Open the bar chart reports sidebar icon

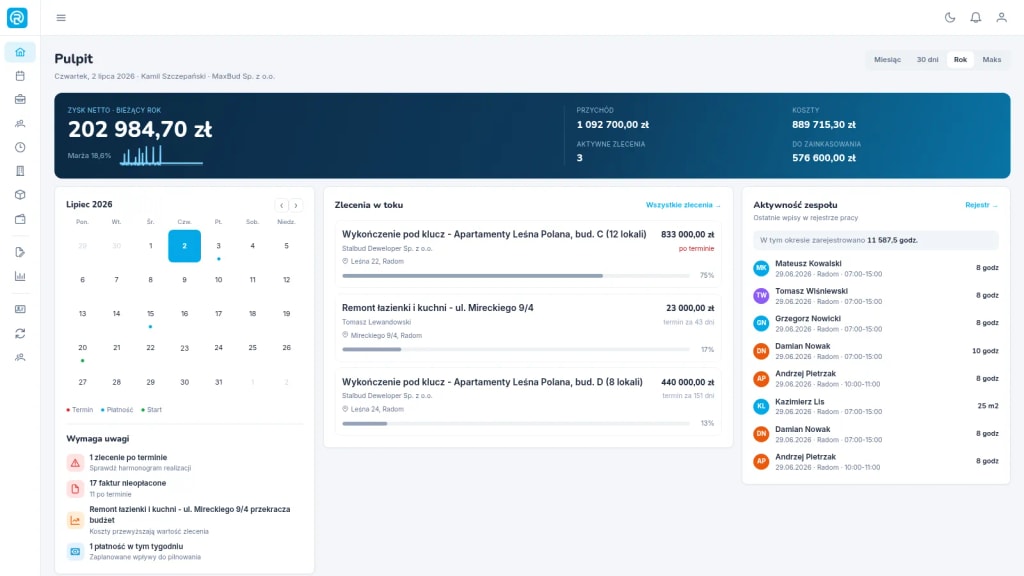pyautogui.click(x=20, y=276)
